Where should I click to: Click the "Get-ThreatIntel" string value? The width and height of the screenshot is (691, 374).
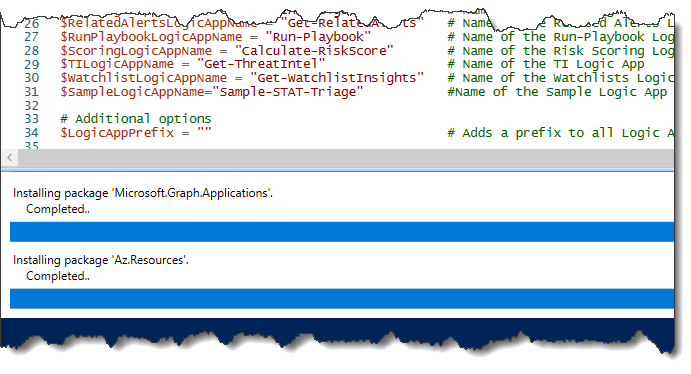click(261, 64)
